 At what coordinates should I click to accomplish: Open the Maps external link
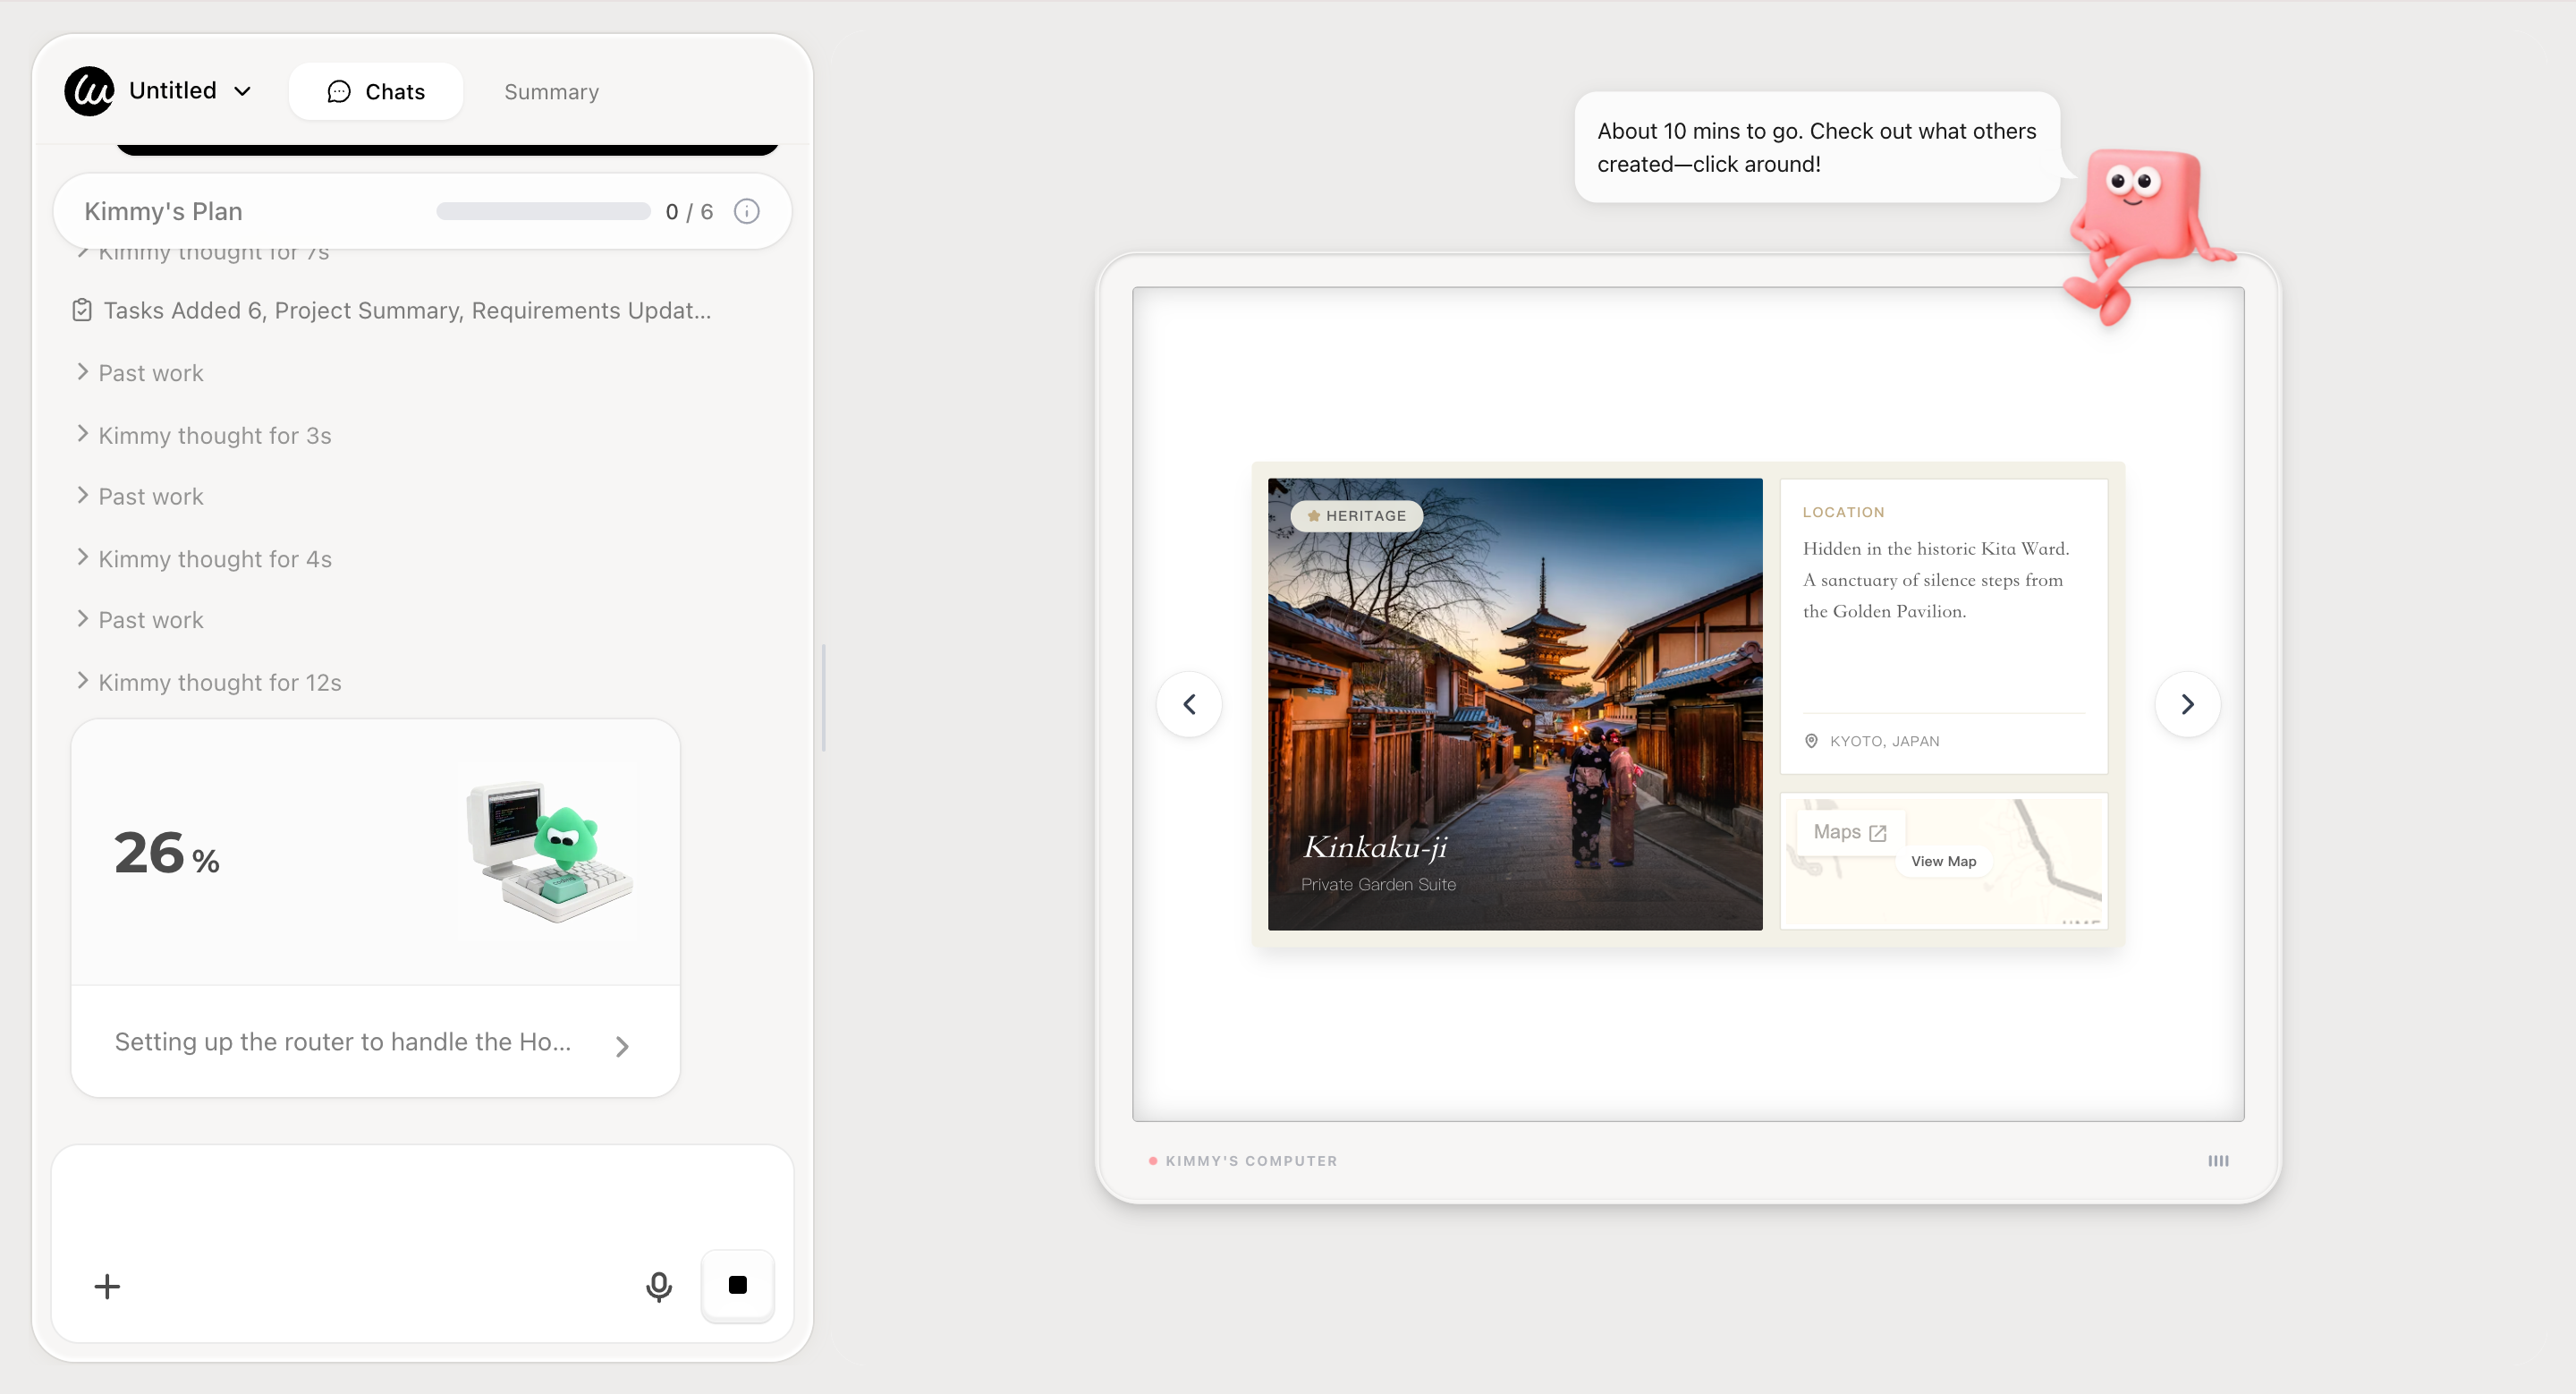tap(1850, 832)
